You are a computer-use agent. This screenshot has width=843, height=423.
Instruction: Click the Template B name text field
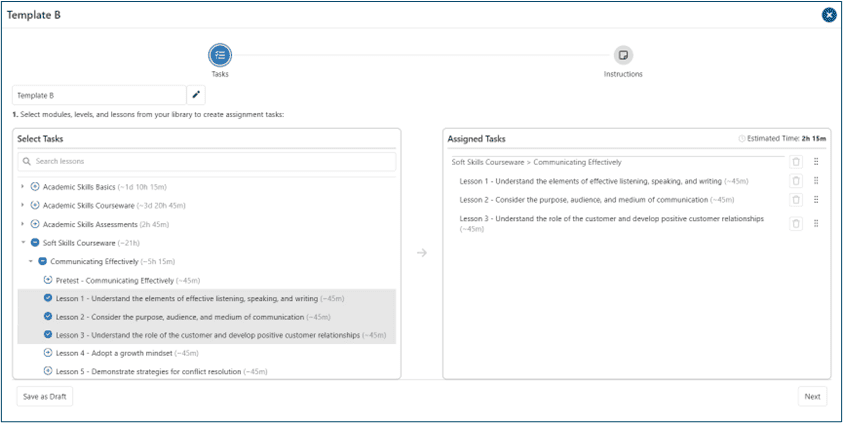pos(99,95)
